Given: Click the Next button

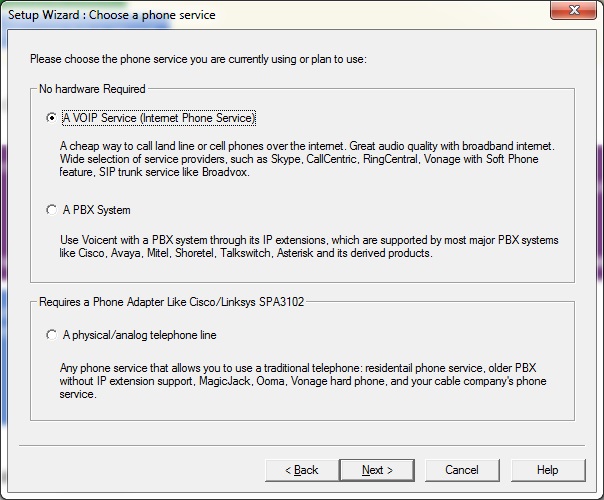Looking at the screenshot, I should [377, 470].
